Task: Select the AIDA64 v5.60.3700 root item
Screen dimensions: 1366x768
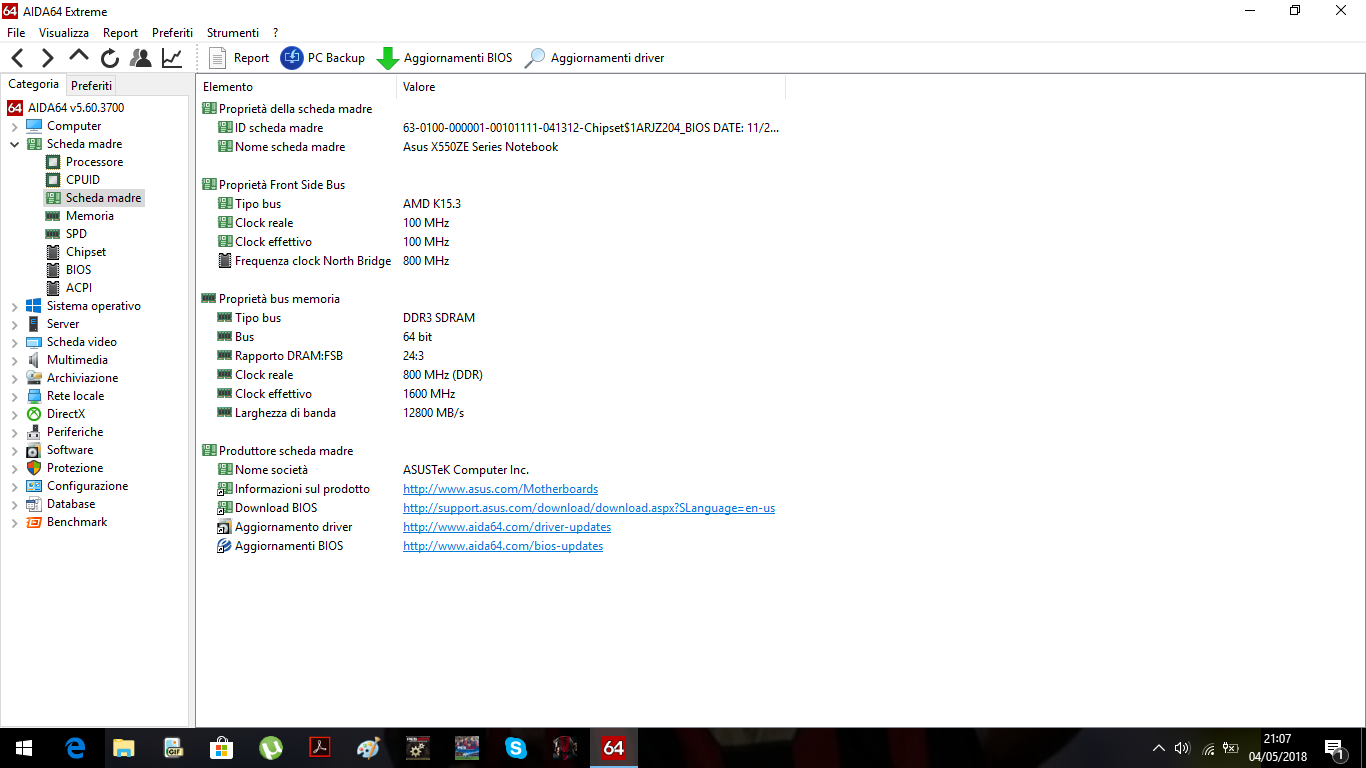Action: [x=76, y=108]
